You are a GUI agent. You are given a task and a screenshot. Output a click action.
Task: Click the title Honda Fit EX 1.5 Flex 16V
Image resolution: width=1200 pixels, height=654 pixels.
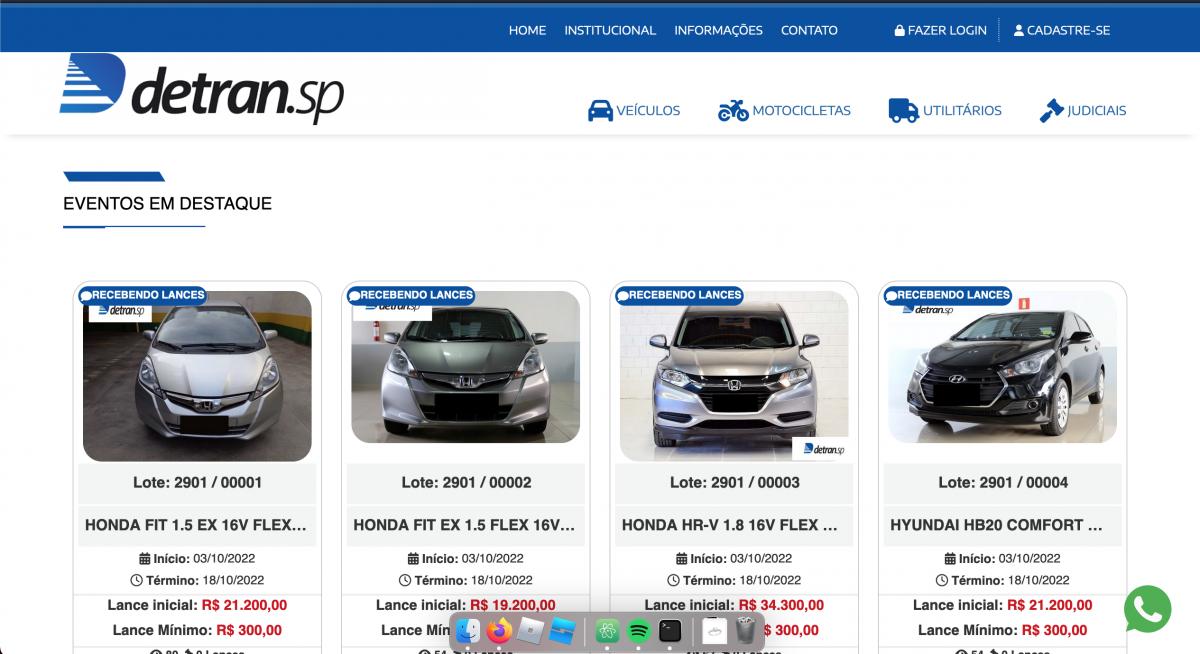tap(466, 525)
